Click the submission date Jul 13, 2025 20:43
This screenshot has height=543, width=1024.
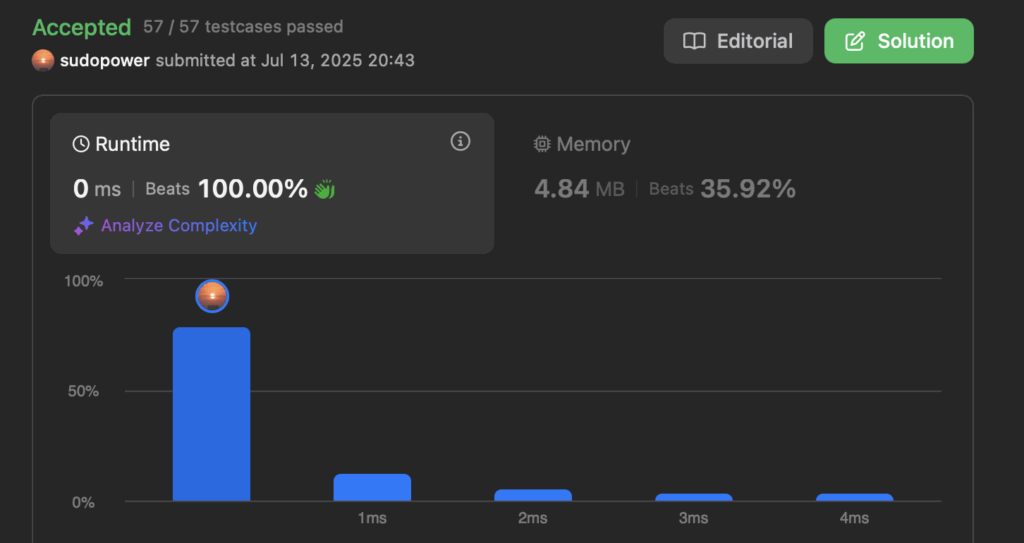tap(338, 61)
